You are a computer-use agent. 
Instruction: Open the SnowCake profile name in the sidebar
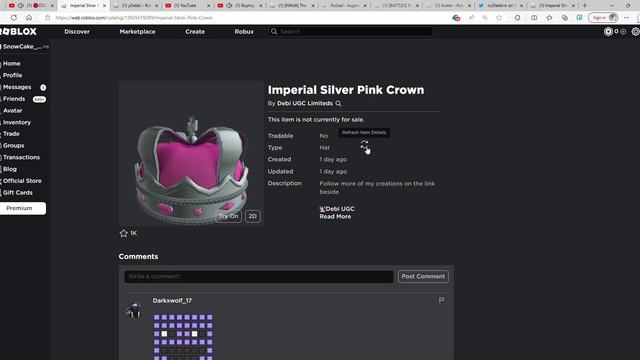click(x=22, y=47)
